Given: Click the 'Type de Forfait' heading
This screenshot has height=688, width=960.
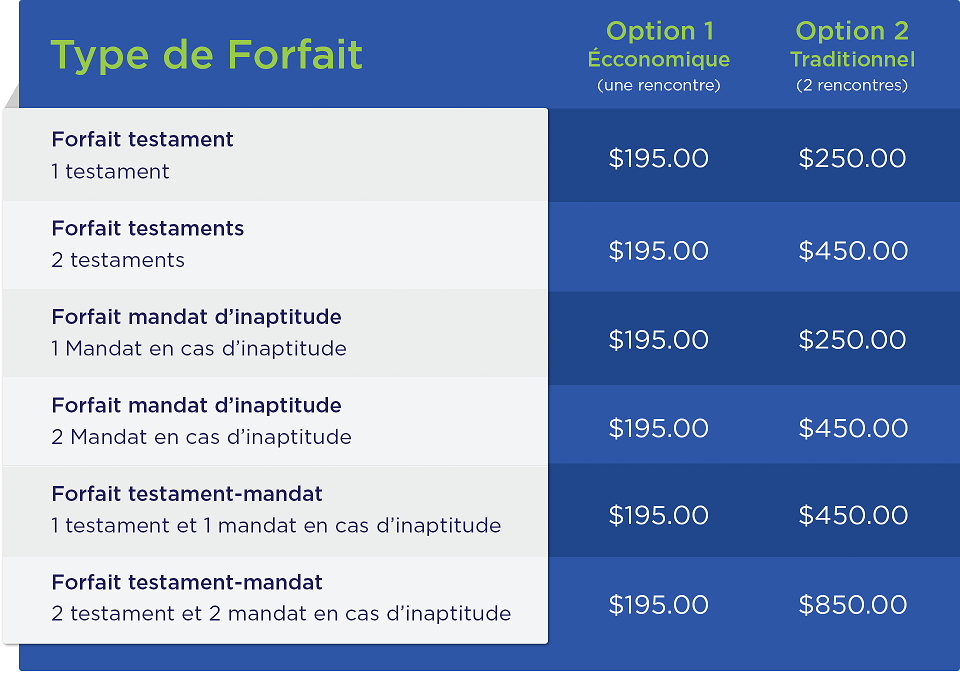Looking at the screenshot, I should click(206, 56).
